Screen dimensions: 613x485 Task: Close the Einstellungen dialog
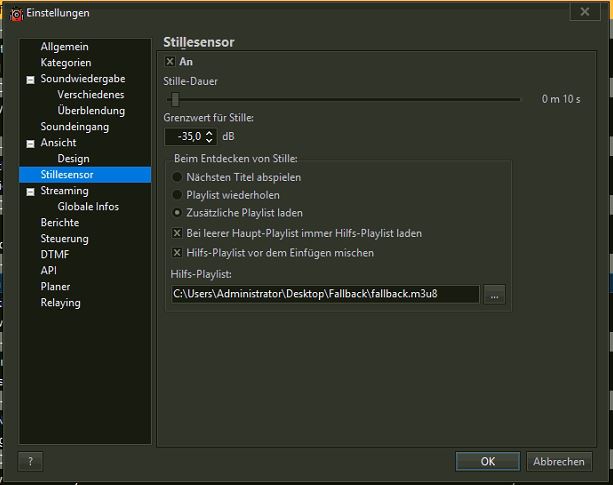tap(585, 12)
